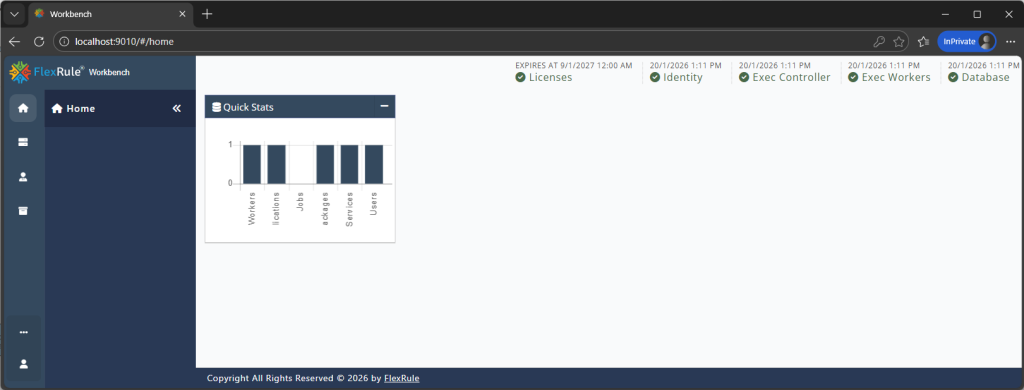The width and height of the screenshot is (1024, 390).
Task: Open the archive box sidebar icon
Action: coord(23,210)
